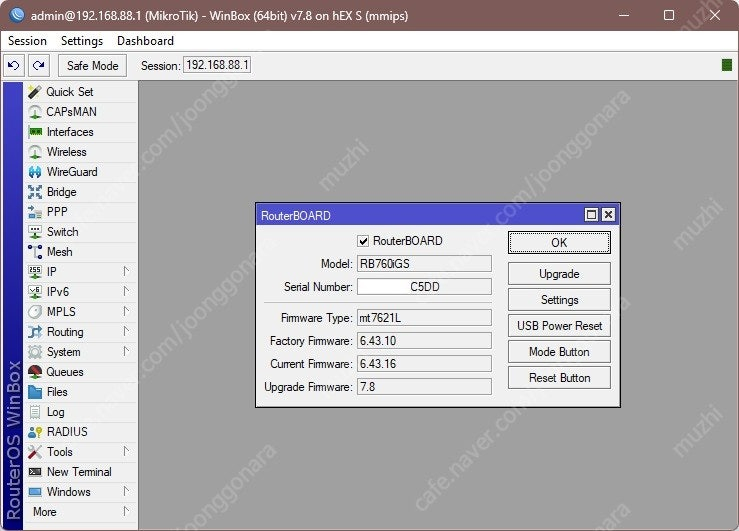This screenshot has width=739, height=531.
Task: Expand the MPLS submenu arrow
Action: [126, 311]
